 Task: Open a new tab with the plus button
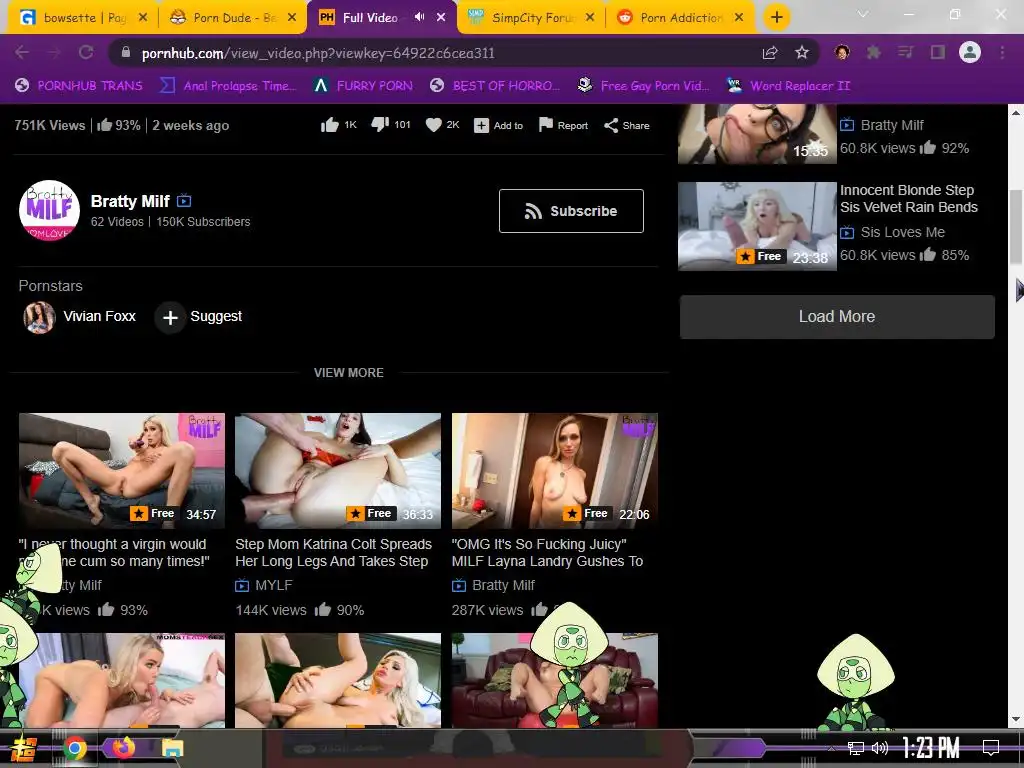click(x=776, y=17)
